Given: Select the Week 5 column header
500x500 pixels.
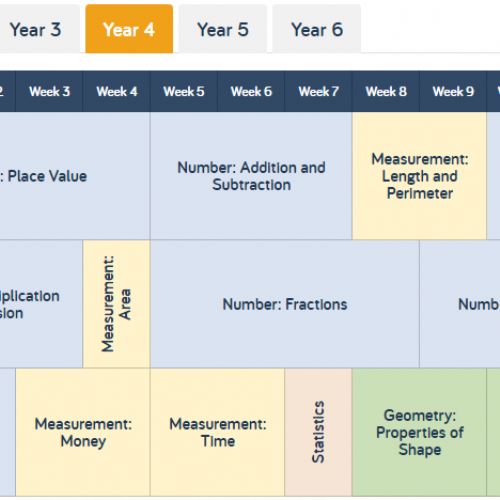Looking at the screenshot, I should (x=184, y=91).
